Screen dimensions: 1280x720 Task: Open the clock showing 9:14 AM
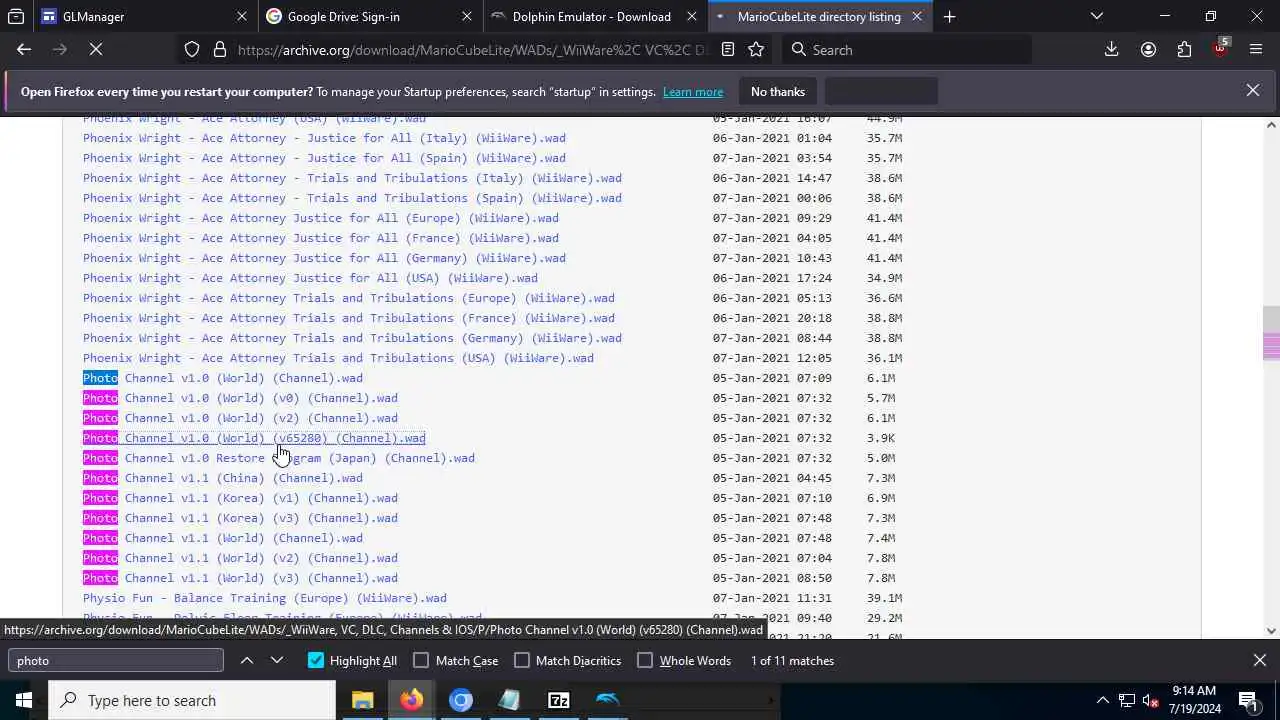coord(1193,700)
